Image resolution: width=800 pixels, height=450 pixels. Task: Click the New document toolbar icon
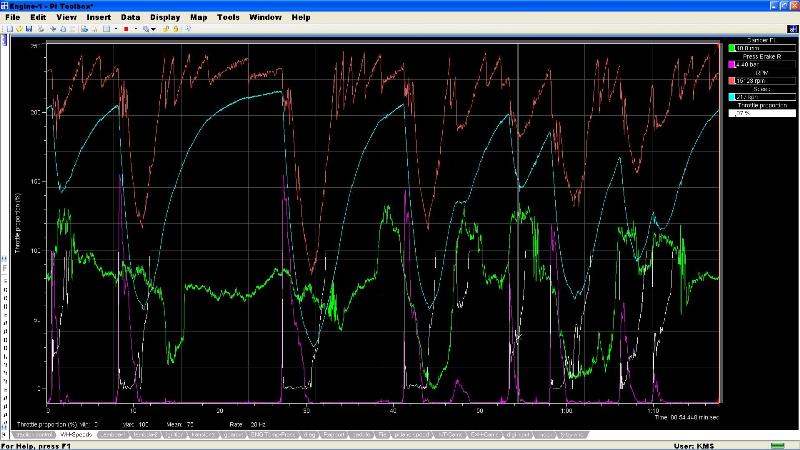click(10, 29)
